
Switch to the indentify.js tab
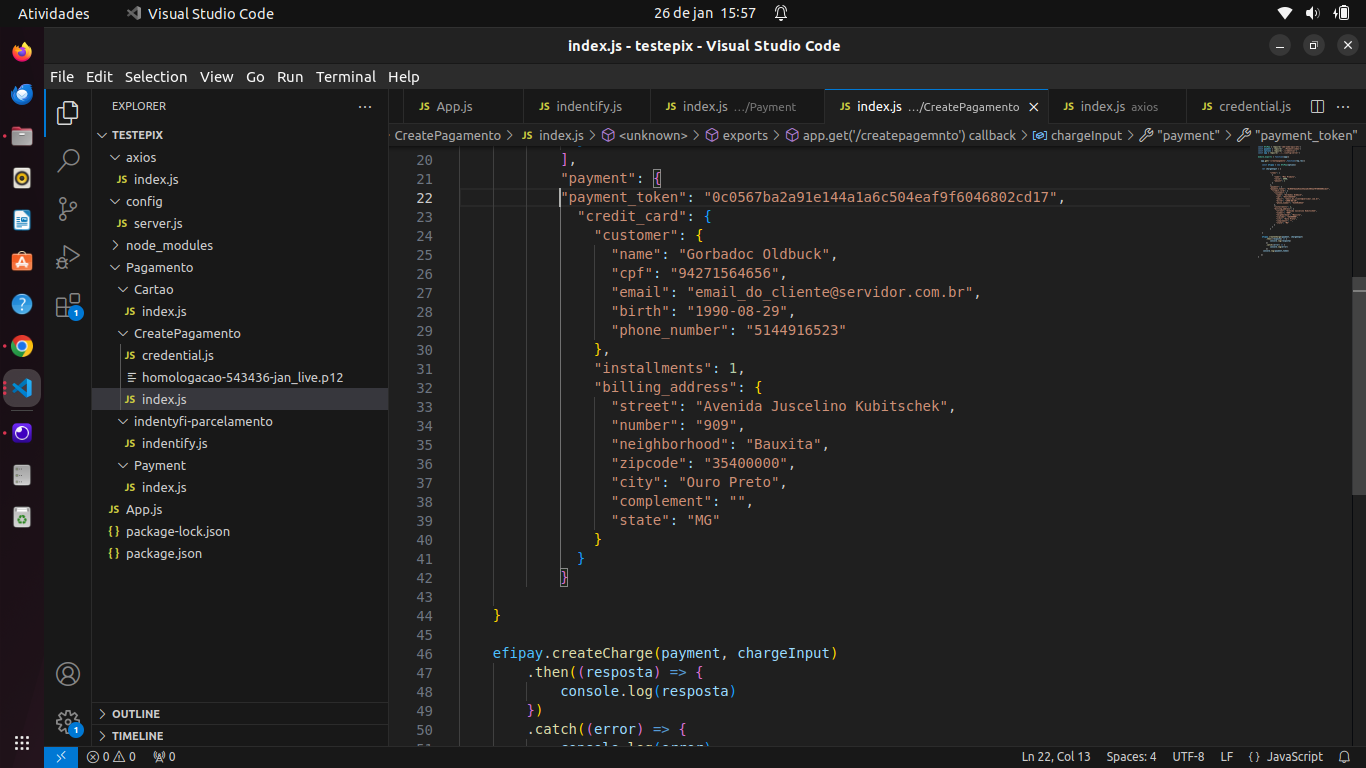[587, 106]
